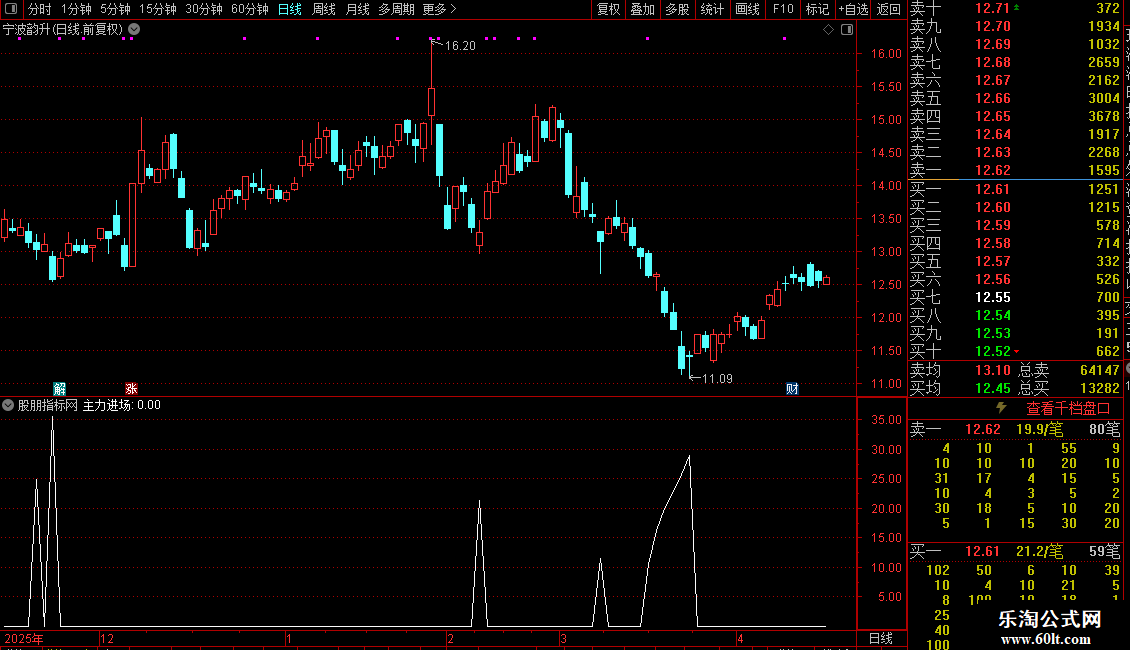Open F10 company information
This screenshot has height=650, width=1130.
click(x=783, y=9)
